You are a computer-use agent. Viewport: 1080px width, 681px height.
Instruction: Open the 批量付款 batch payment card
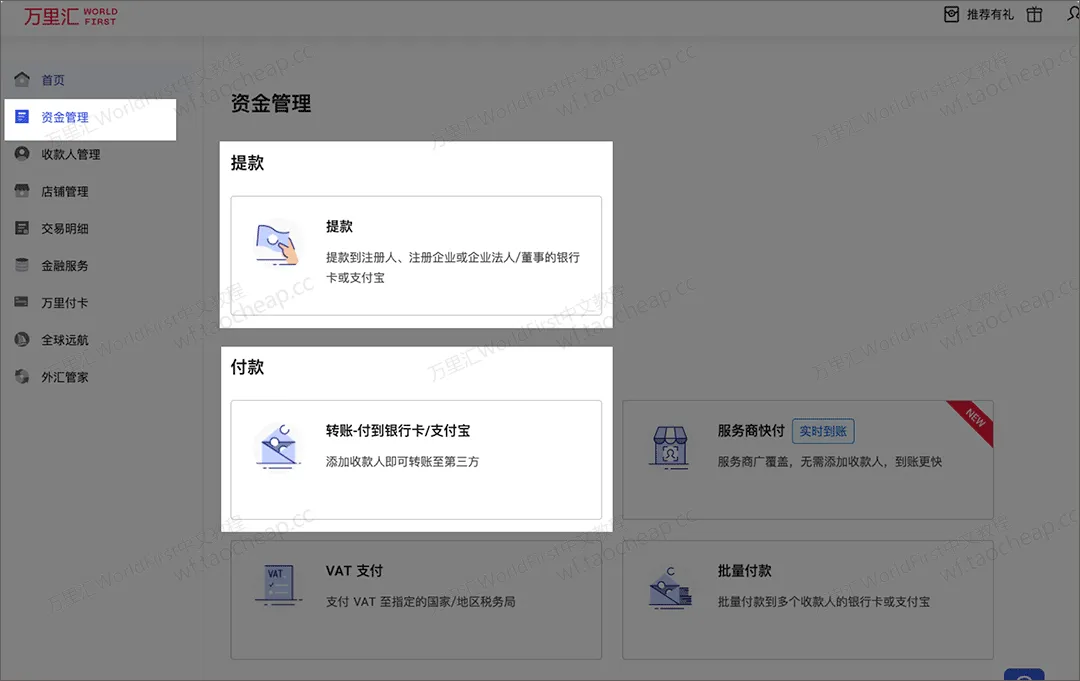pos(807,599)
